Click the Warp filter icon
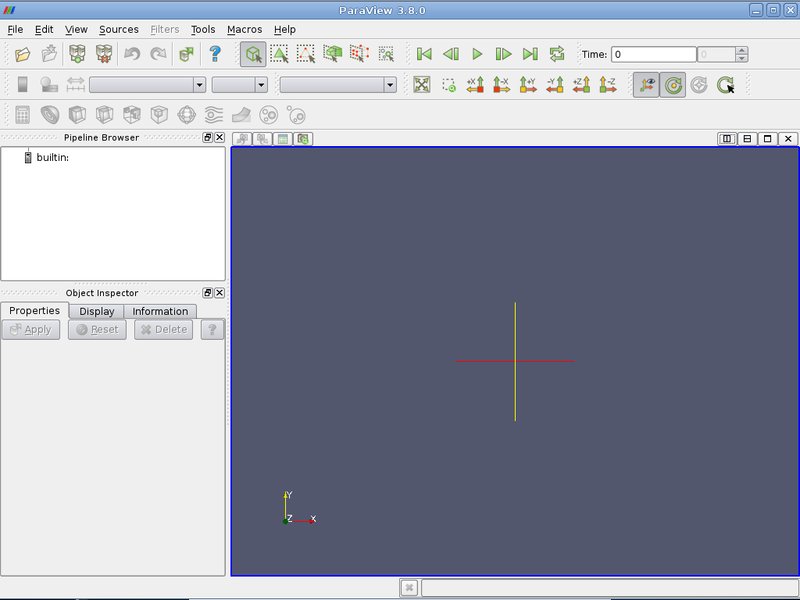 coord(241,115)
